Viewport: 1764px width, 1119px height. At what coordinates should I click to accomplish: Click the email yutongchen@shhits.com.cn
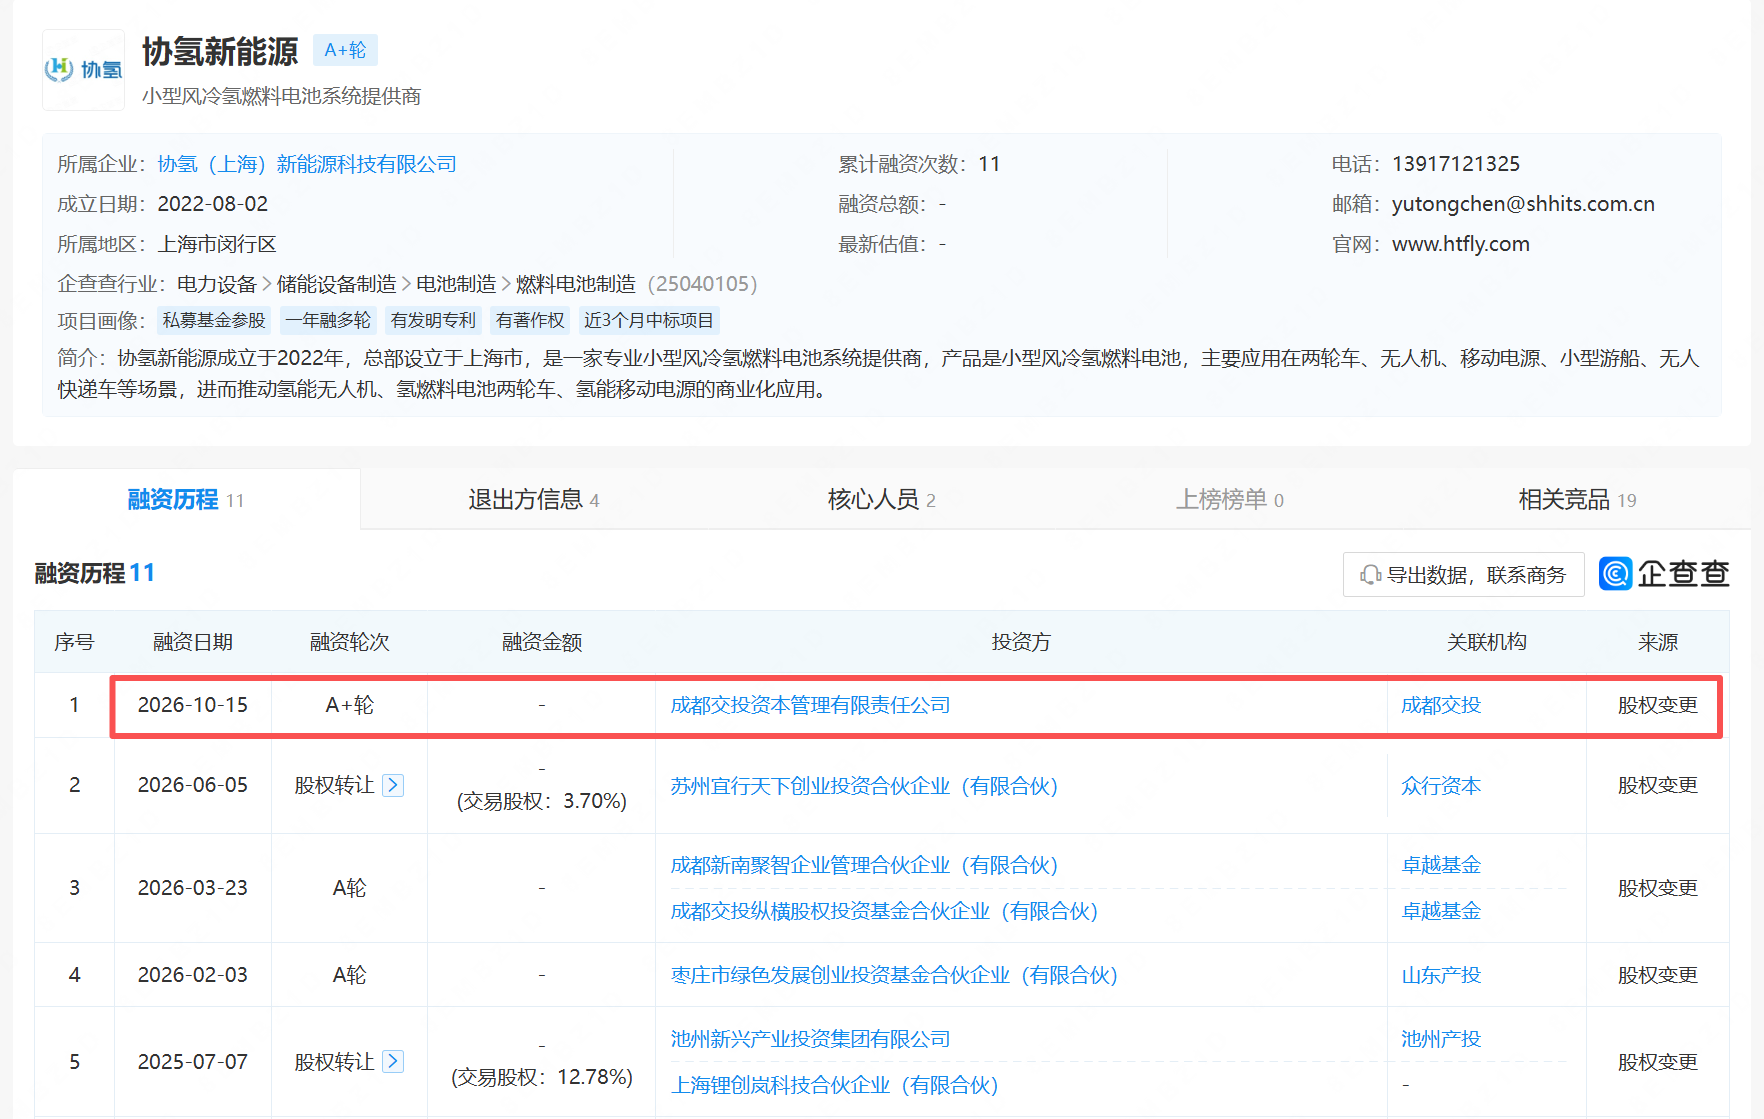coord(1523,204)
